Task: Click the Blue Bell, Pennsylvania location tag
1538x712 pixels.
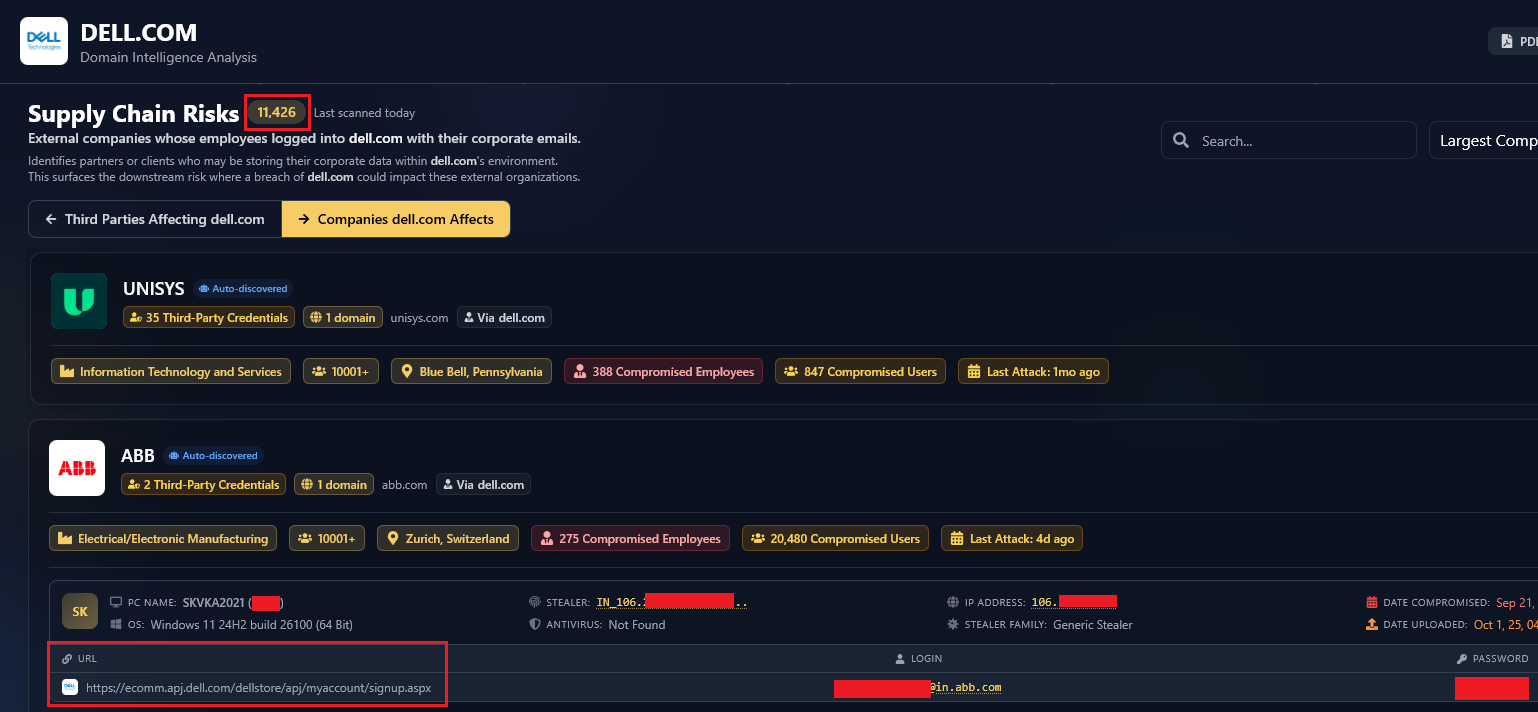Action: pos(471,372)
